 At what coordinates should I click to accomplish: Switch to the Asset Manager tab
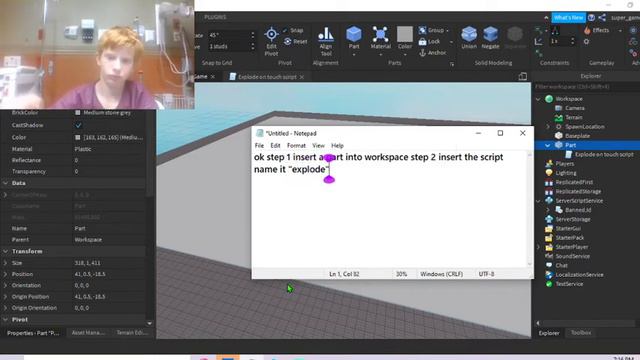coord(88,333)
